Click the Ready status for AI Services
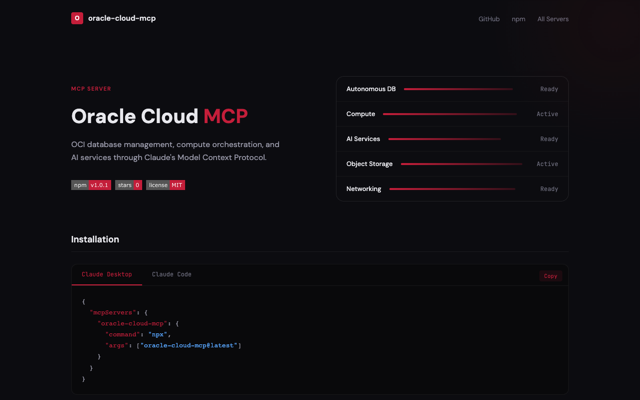 click(x=549, y=139)
